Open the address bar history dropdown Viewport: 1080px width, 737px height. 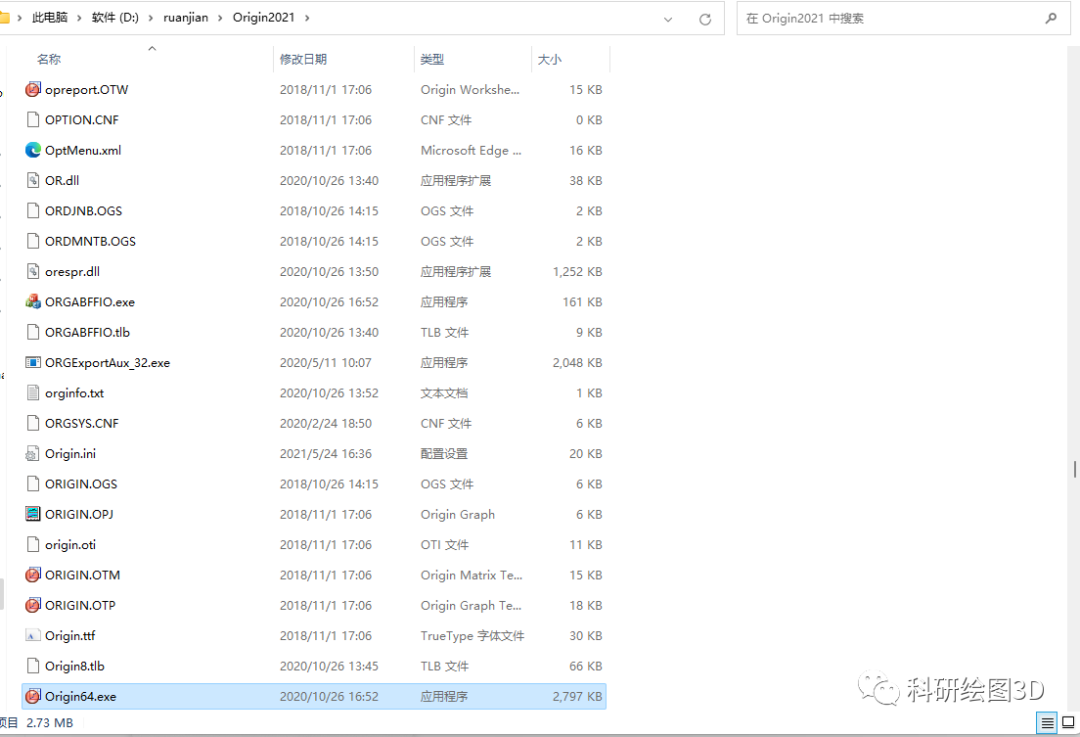(x=667, y=19)
